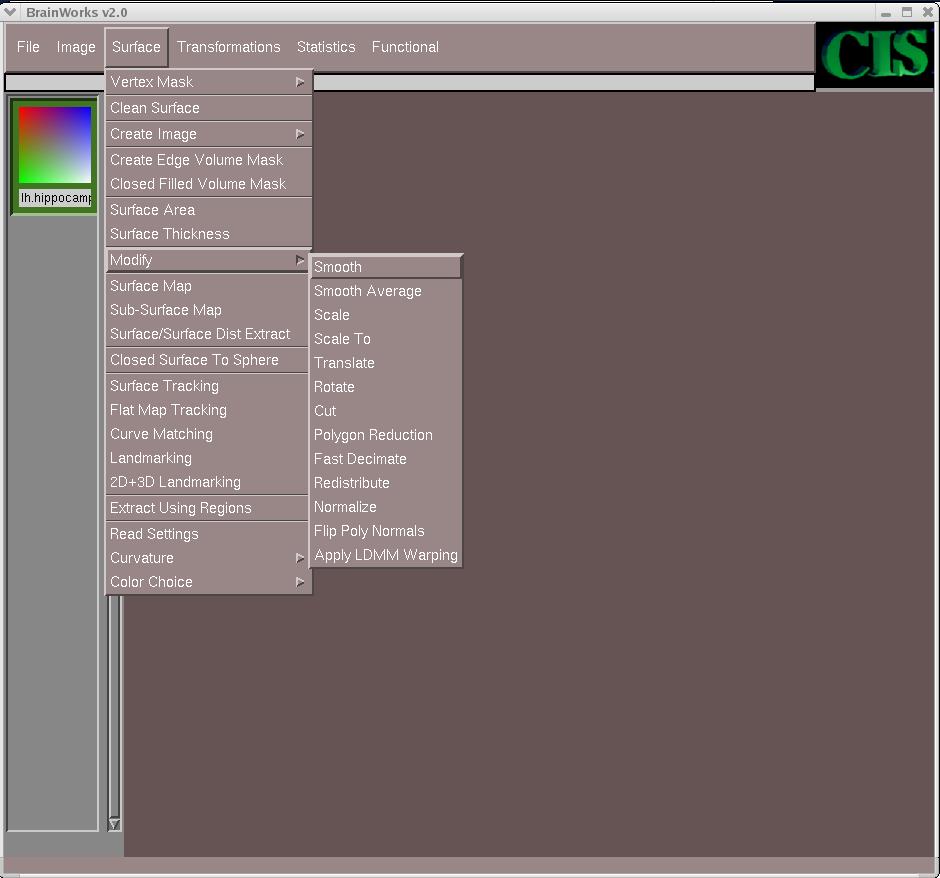The height and width of the screenshot is (878, 940).
Task: Choose Apply LDMM Warping
Action: click(x=386, y=555)
